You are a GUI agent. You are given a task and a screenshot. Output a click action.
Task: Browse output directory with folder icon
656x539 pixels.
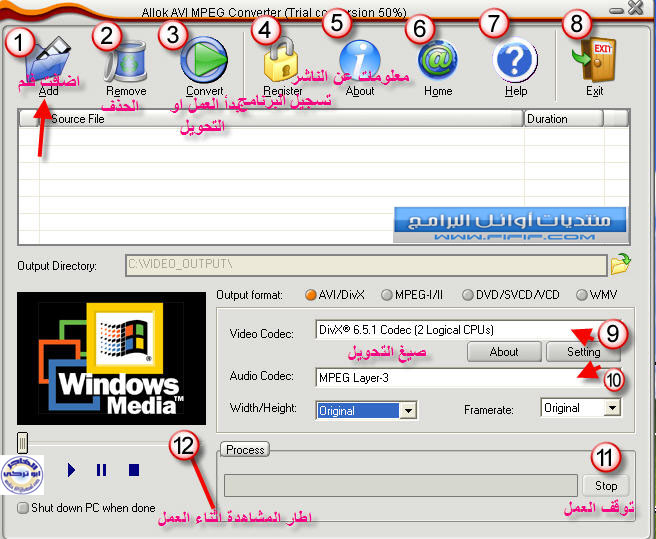(x=620, y=265)
